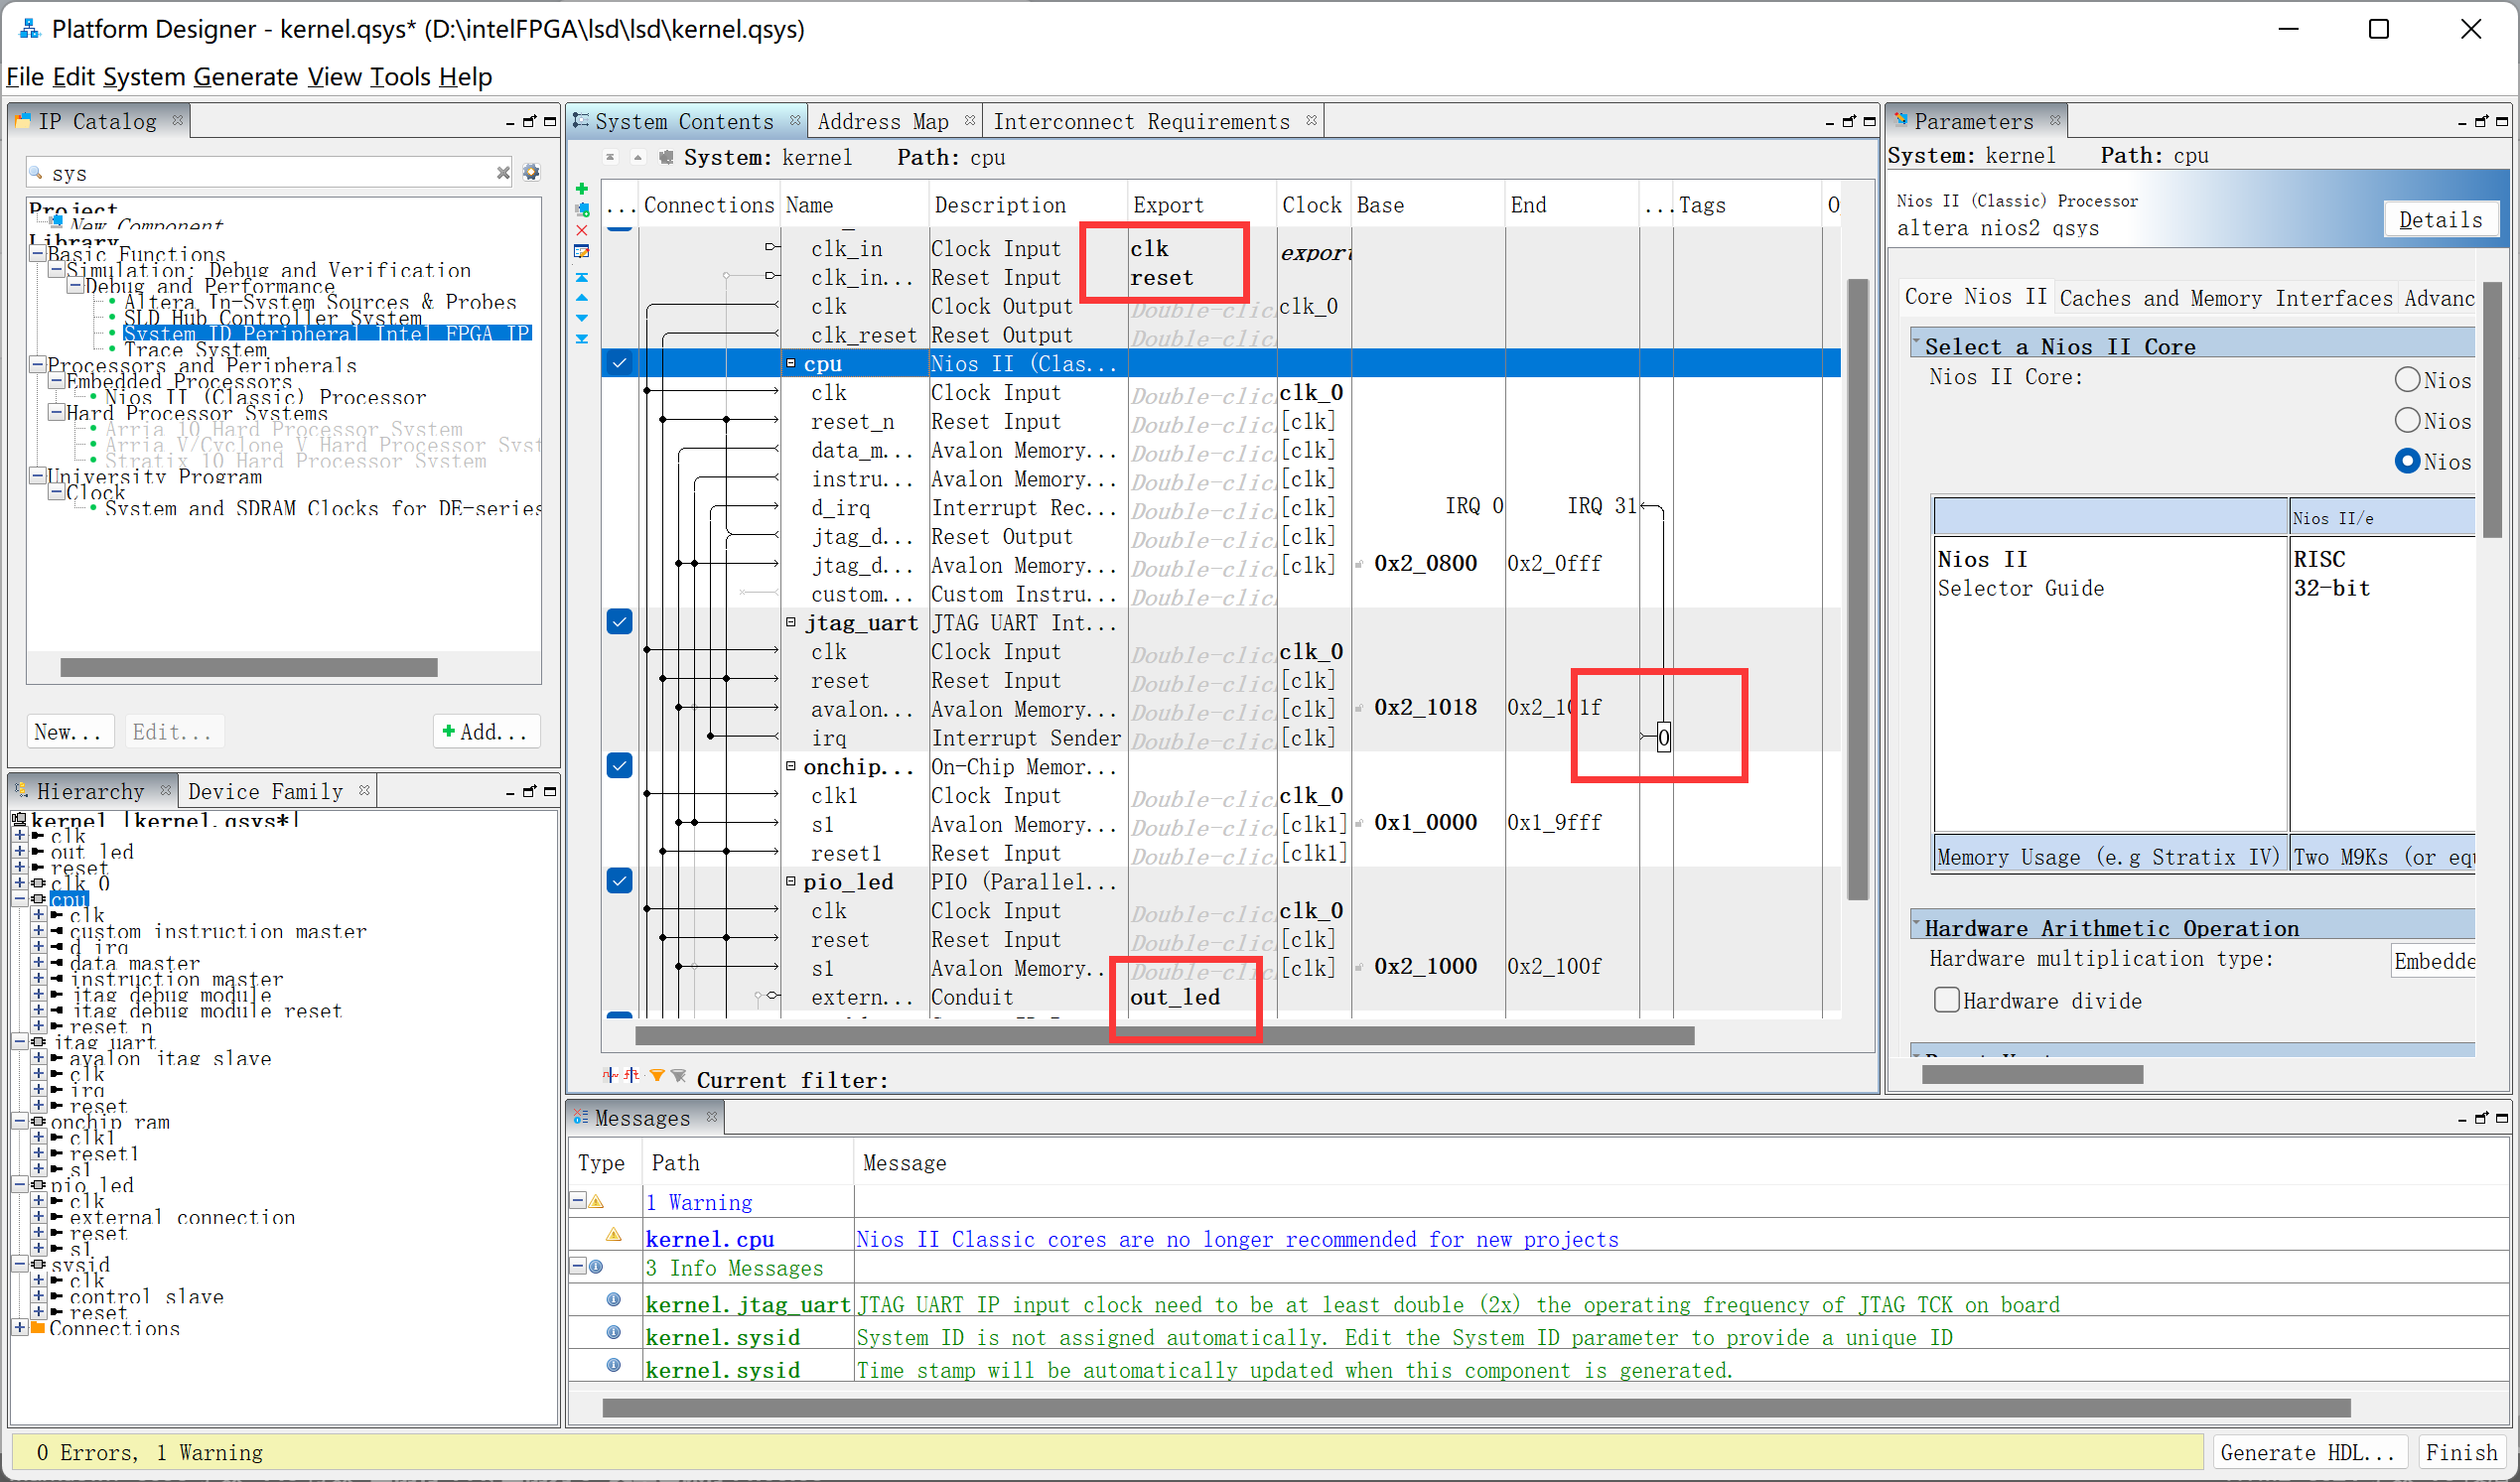Screen dimensions: 2520x1482
Task: Toggle the onchip memory component checkbox
Action: [x=619, y=766]
